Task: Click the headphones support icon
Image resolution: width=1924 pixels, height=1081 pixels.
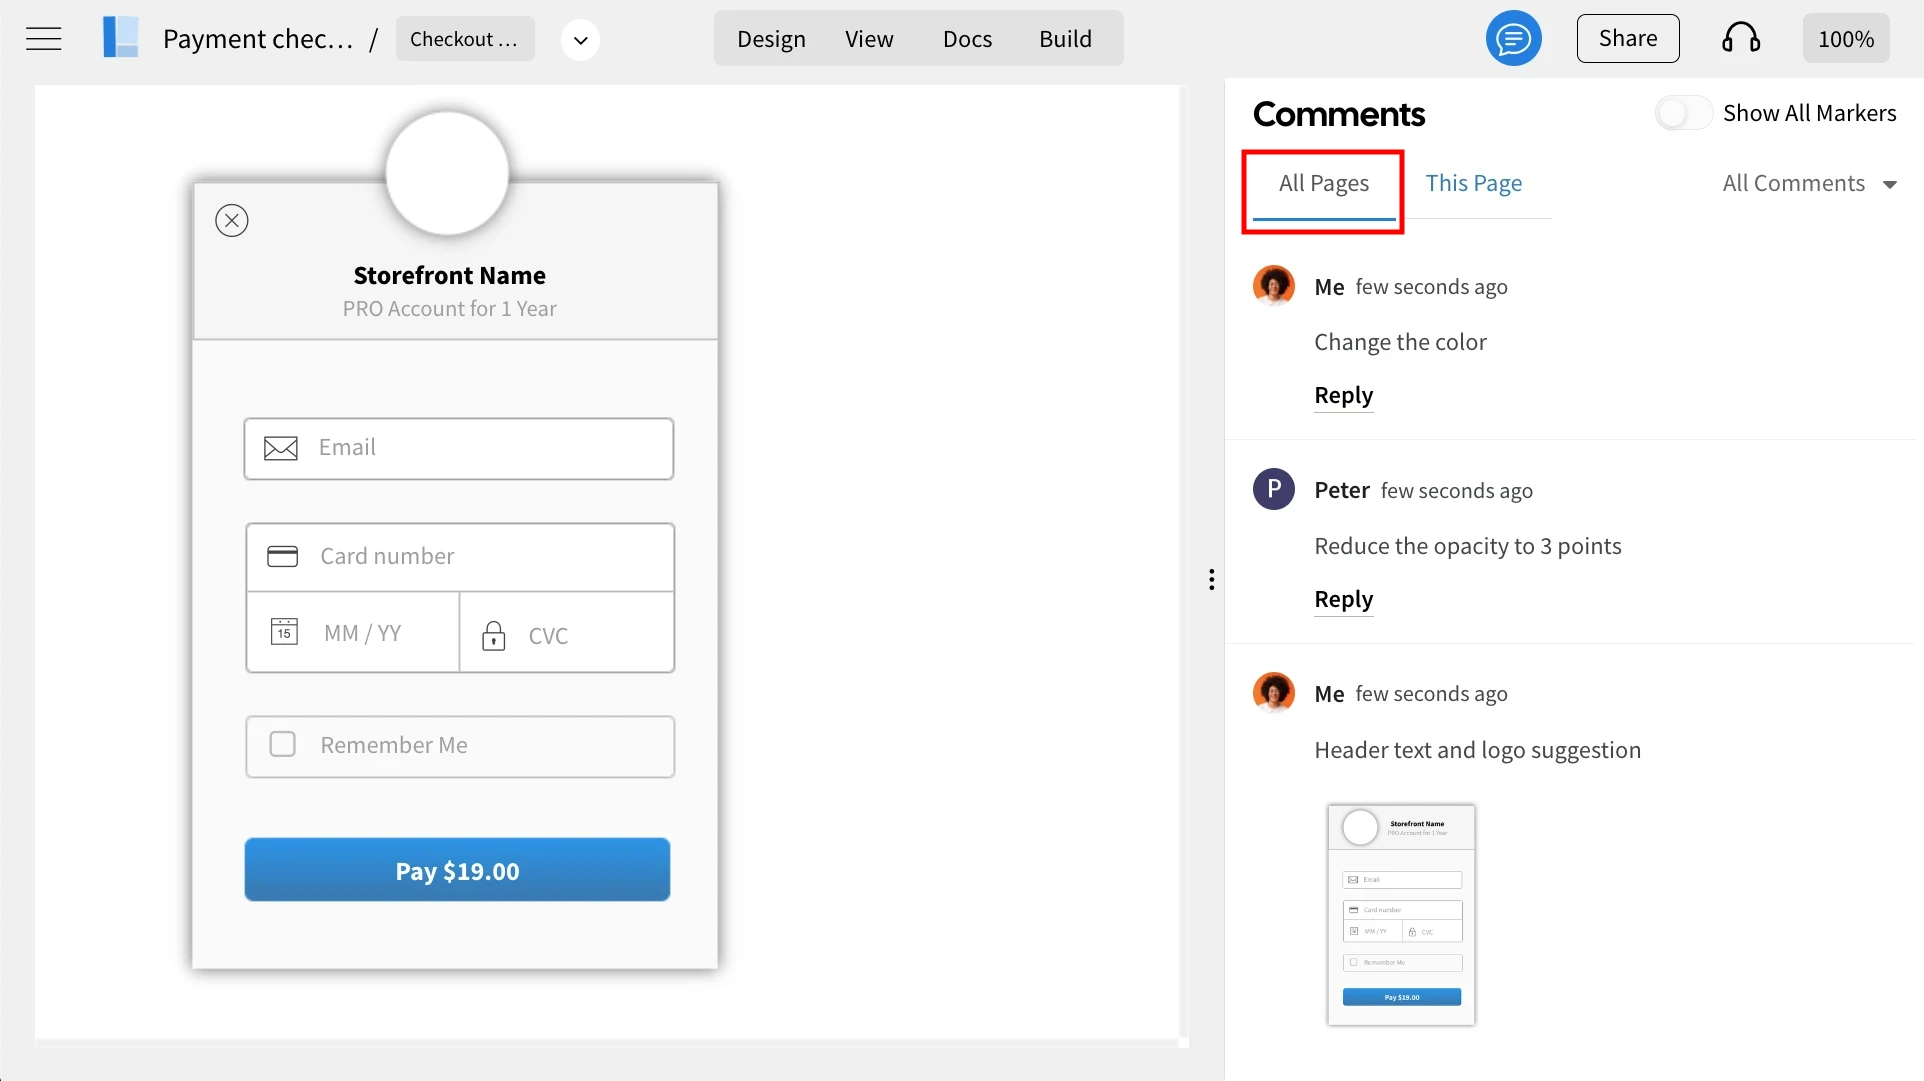Action: pos(1740,39)
